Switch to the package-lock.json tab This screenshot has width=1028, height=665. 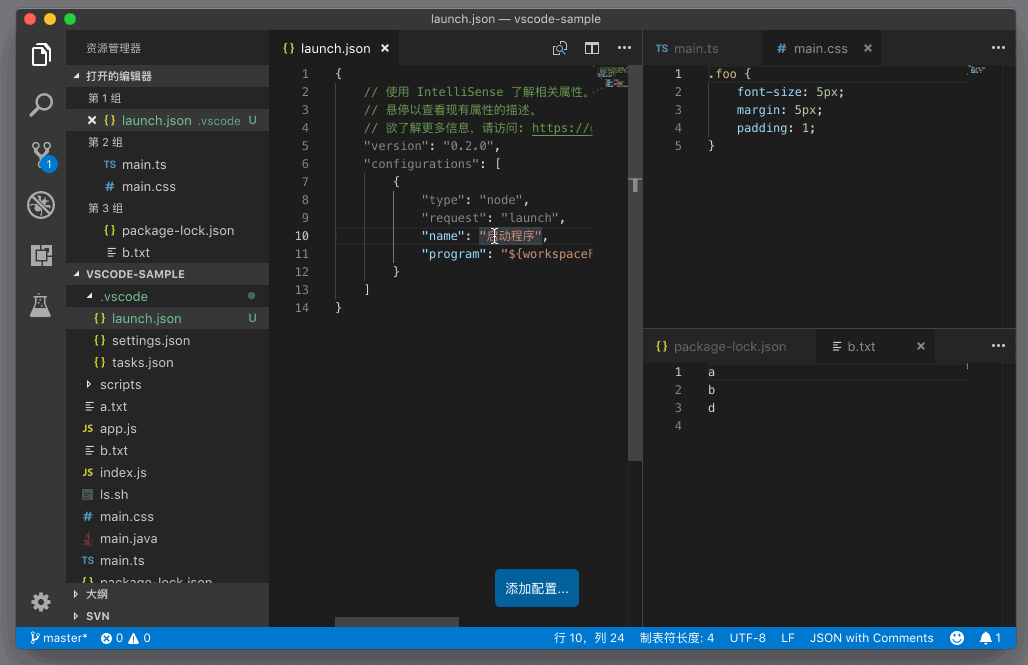(729, 346)
